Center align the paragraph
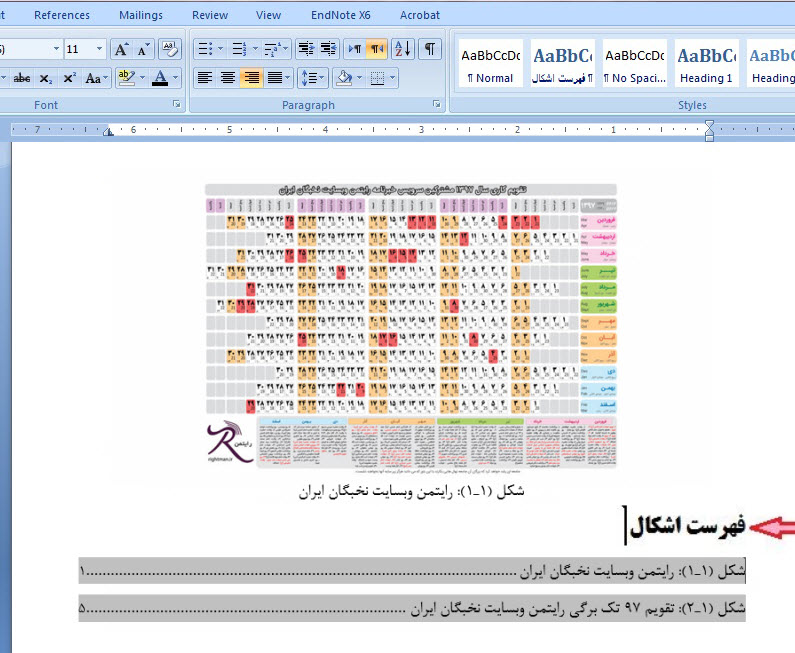Viewport: 795px width, 653px height. click(x=228, y=78)
